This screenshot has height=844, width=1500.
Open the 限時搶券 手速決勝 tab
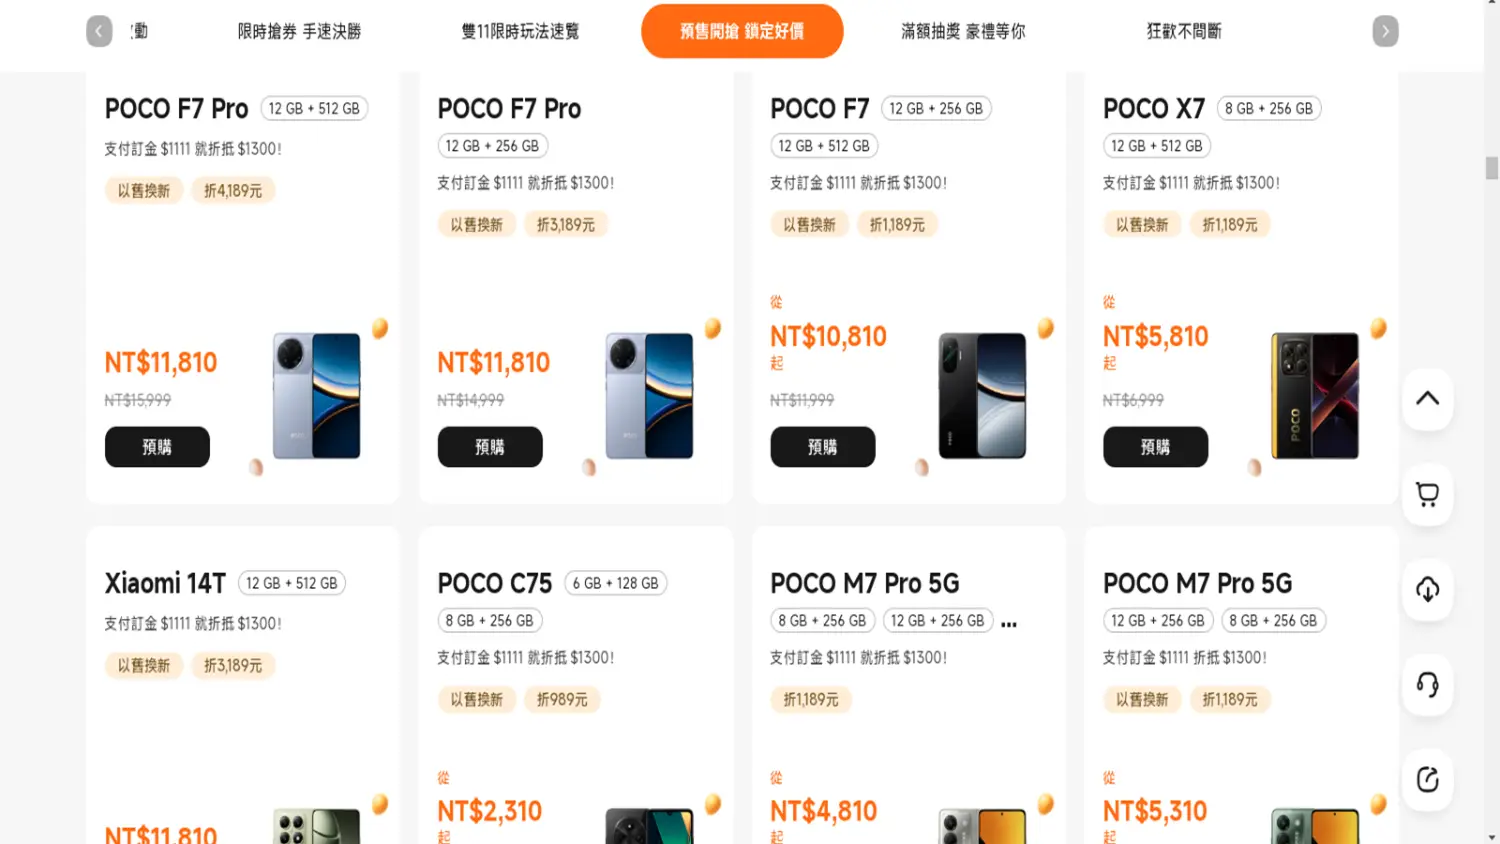pos(299,31)
